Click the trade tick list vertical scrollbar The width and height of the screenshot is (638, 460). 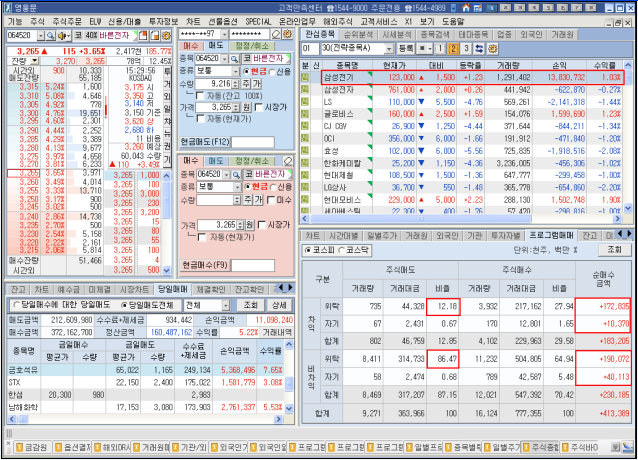166,223
